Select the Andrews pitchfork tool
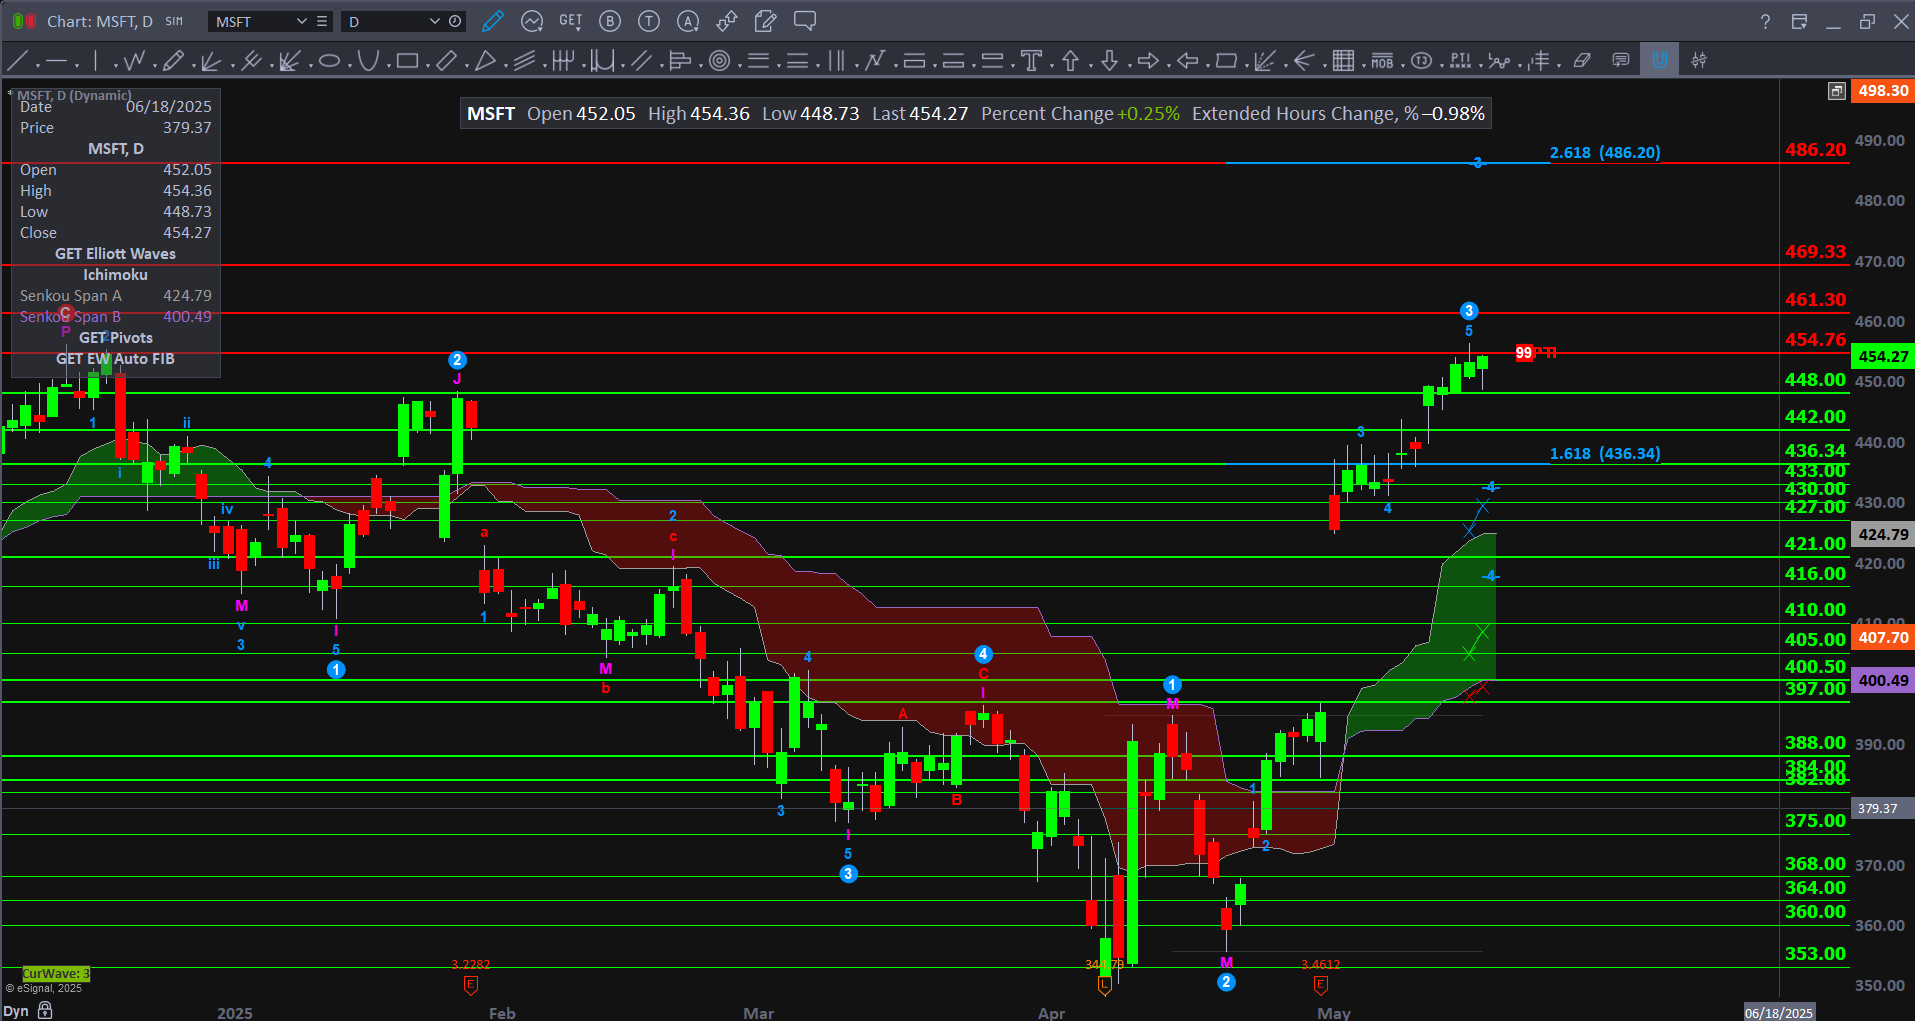The image size is (1915, 1021). pyautogui.click(x=251, y=61)
